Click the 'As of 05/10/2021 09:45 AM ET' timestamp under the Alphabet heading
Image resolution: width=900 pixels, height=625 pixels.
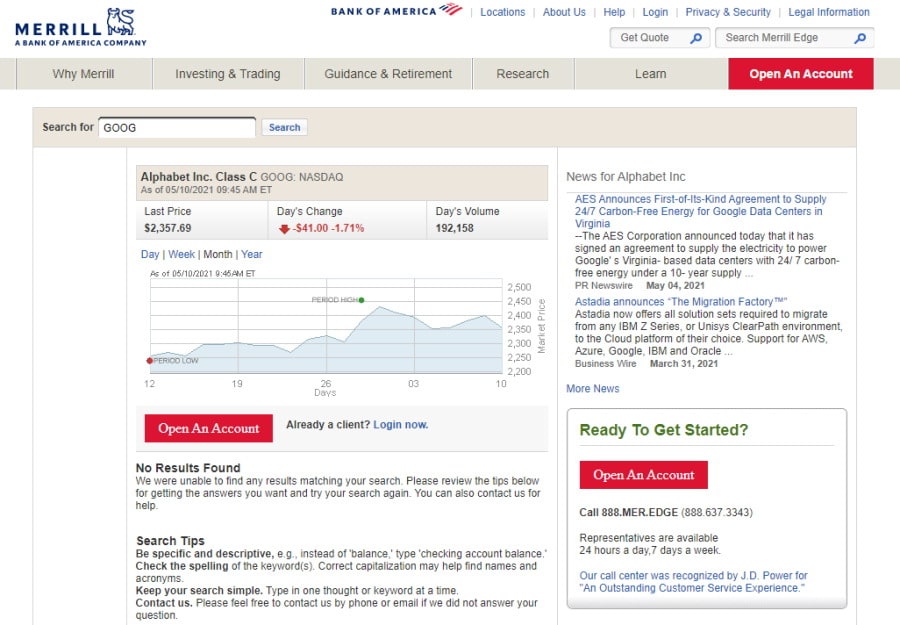pos(206,190)
